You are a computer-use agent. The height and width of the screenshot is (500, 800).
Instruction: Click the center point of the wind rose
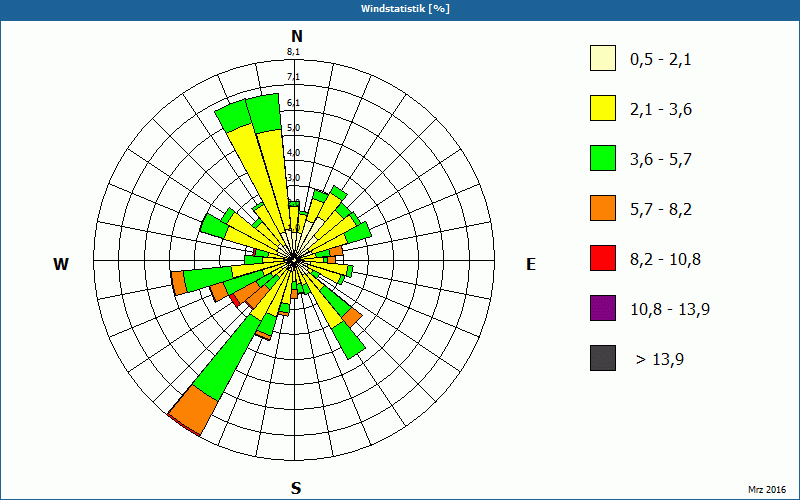click(x=294, y=261)
